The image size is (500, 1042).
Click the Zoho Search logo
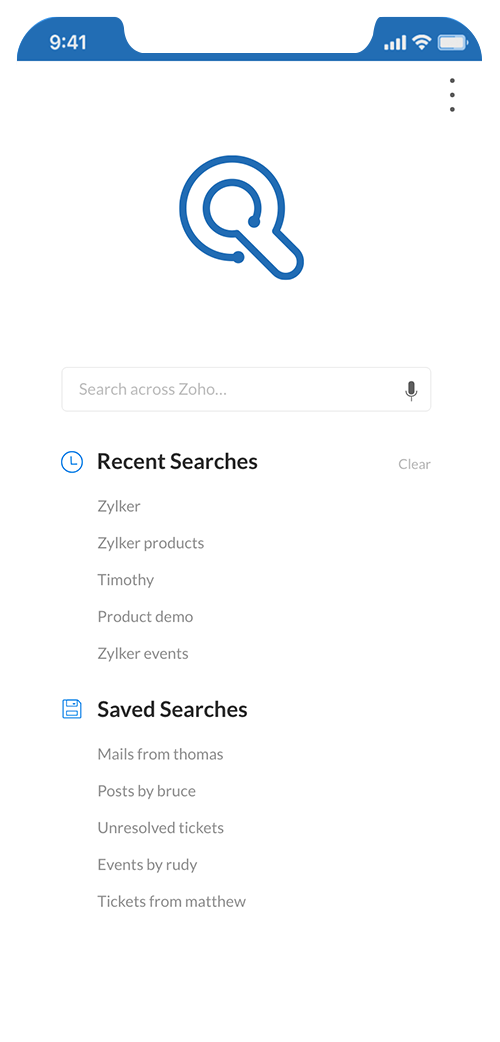coord(241,218)
